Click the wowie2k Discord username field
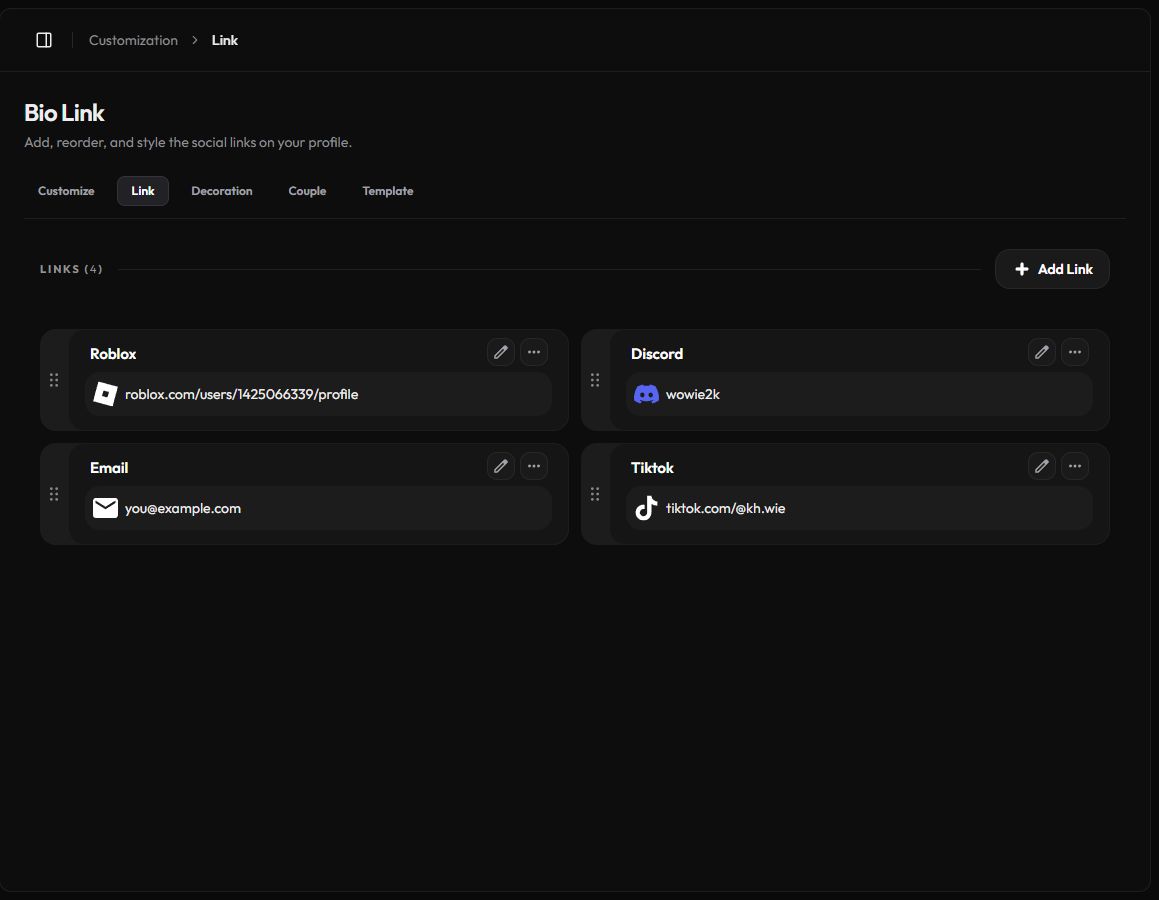1159x900 pixels. coord(860,394)
